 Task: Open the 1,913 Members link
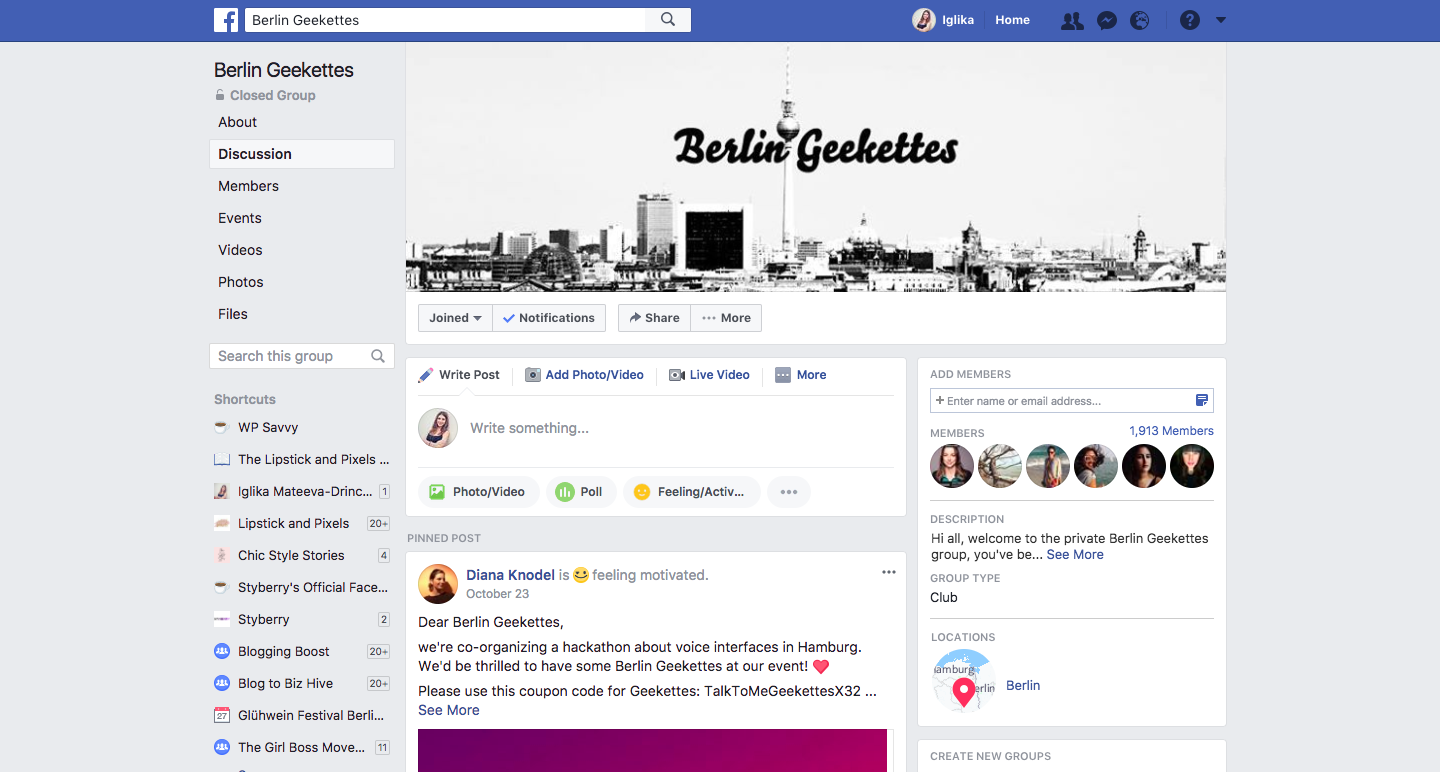1171,431
